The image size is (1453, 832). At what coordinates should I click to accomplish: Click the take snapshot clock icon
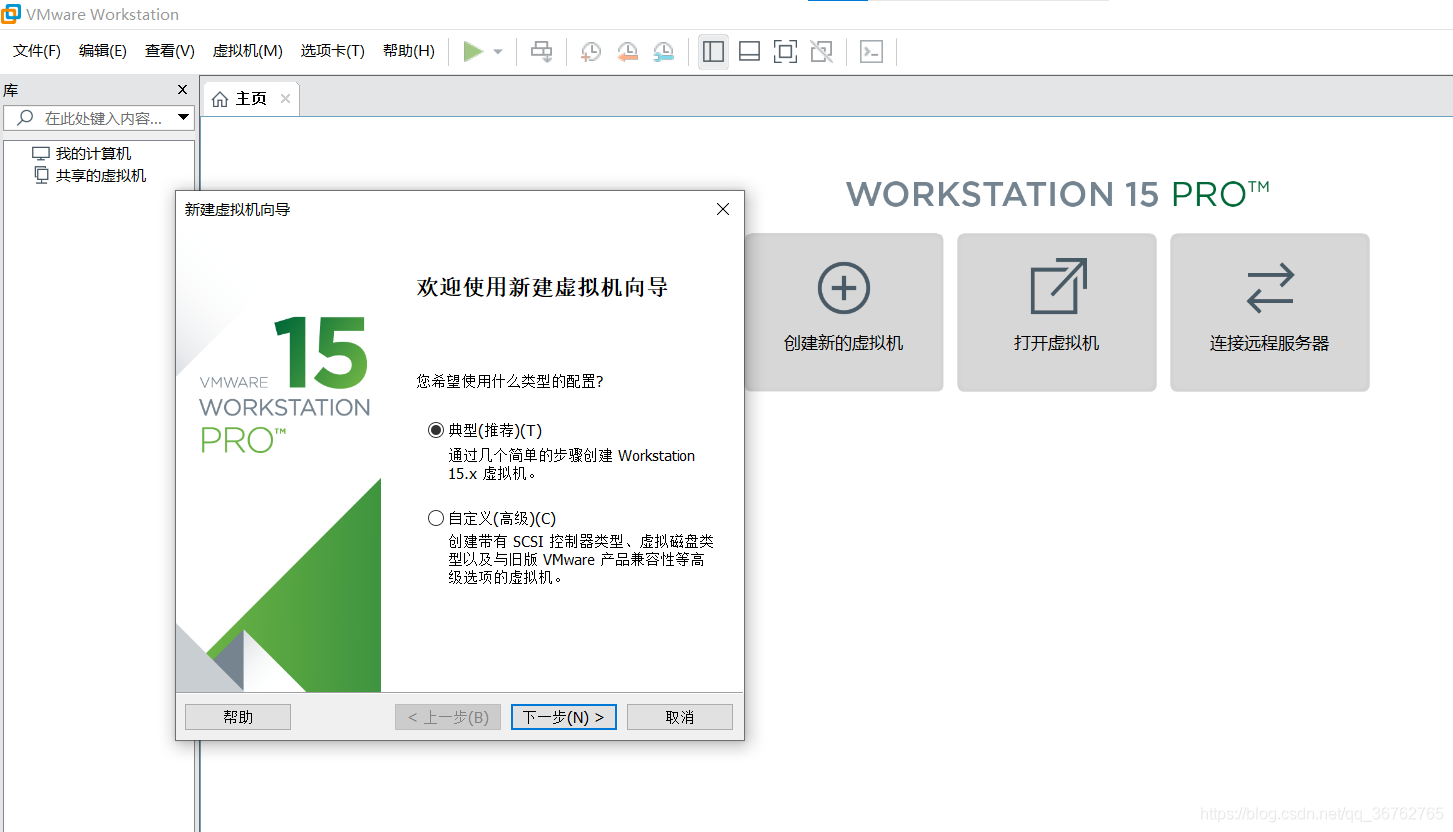coord(591,51)
